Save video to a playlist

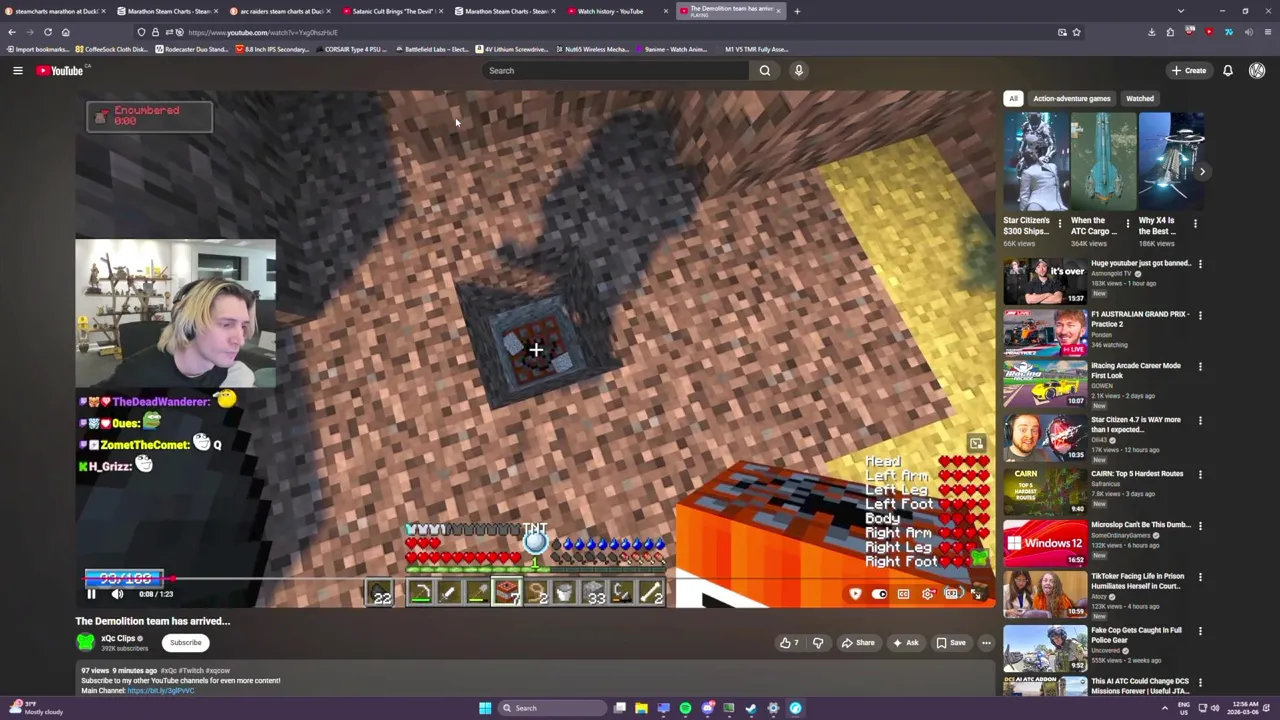click(951, 643)
